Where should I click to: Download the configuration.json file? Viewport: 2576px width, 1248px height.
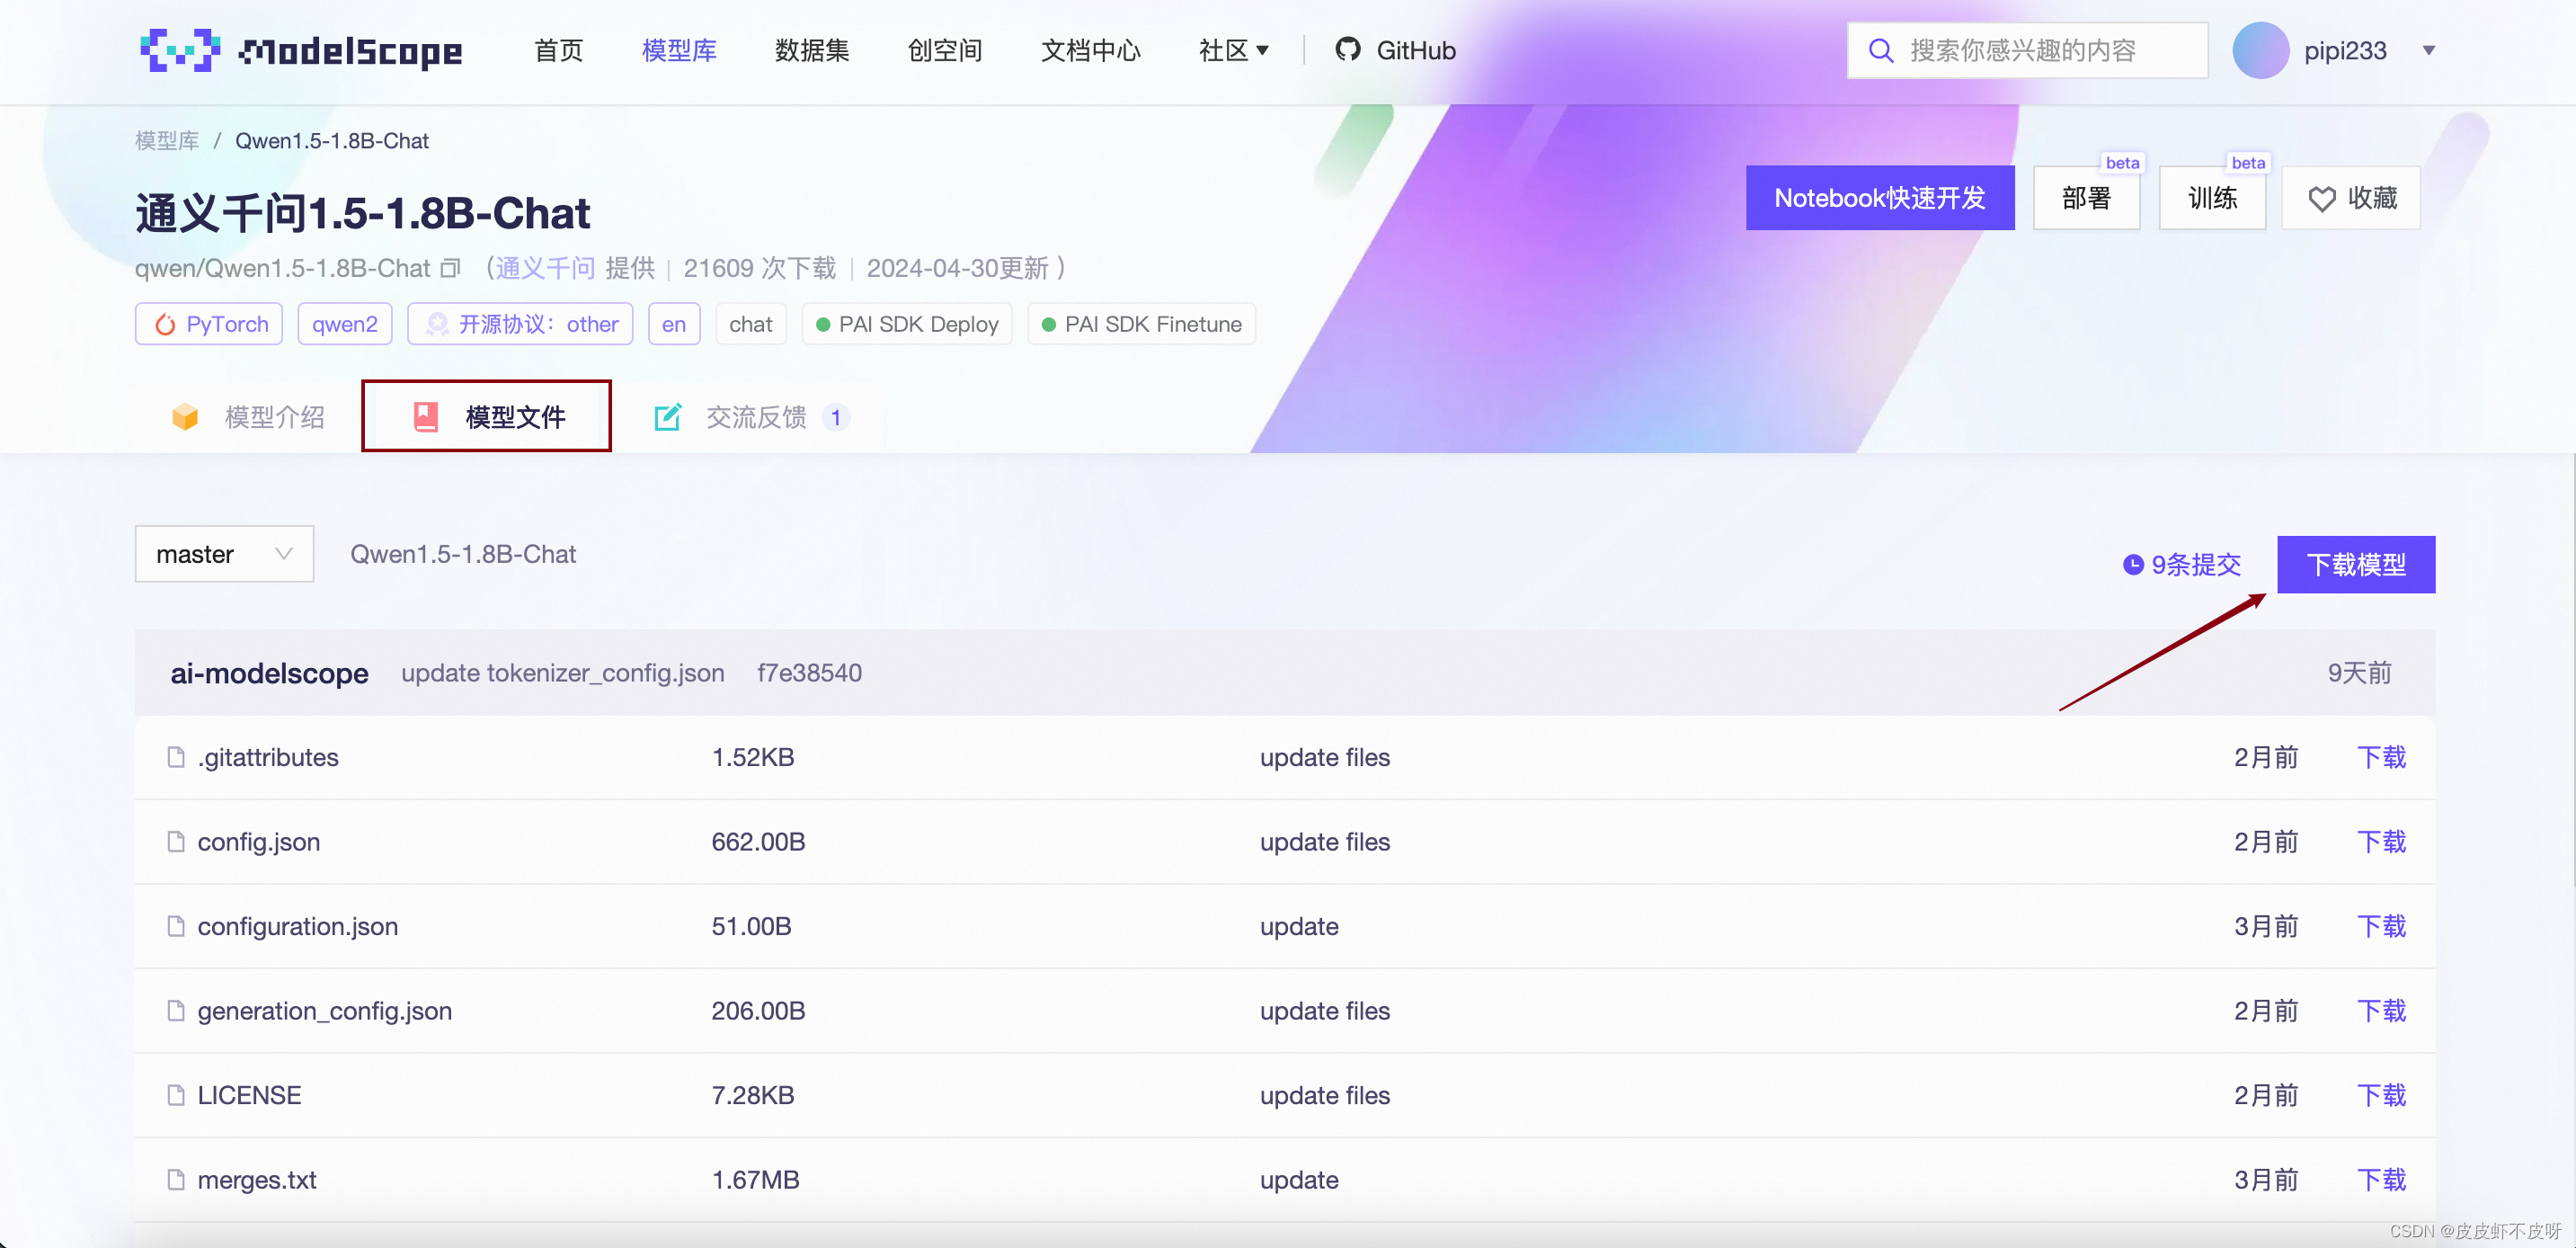pyautogui.click(x=2381, y=926)
